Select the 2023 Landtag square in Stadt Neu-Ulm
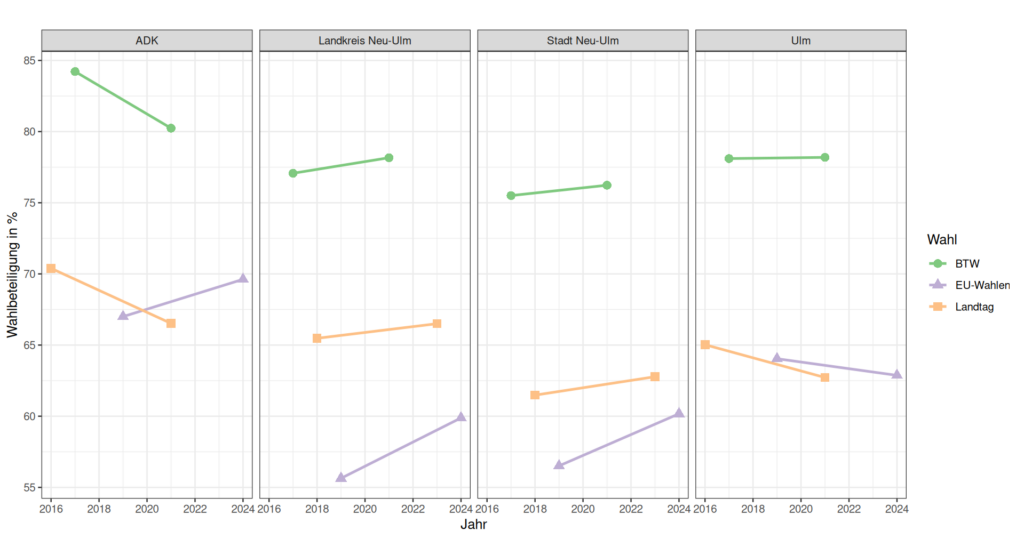1024x539 pixels. tap(655, 377)
